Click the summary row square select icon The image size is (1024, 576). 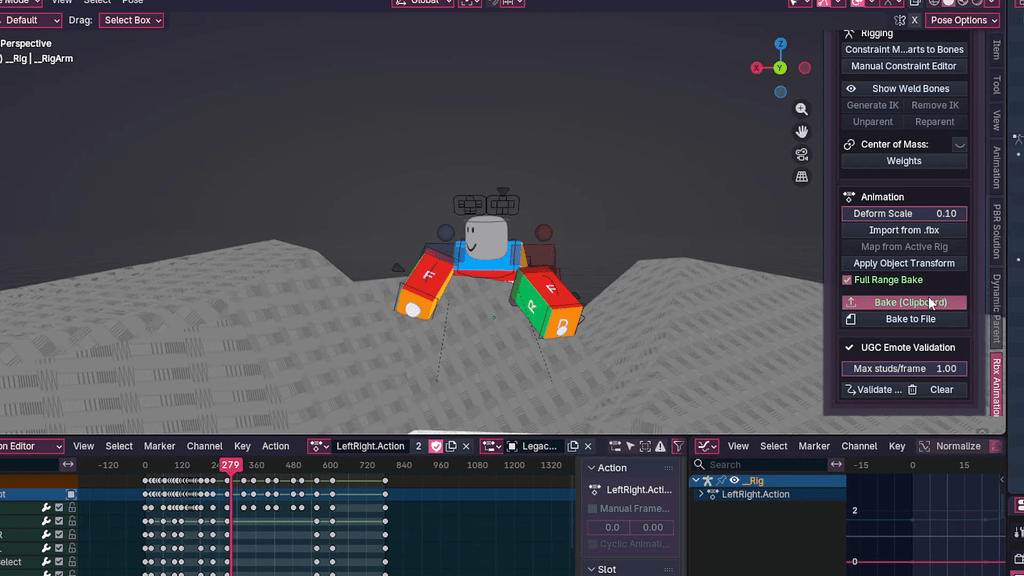click(x=71, y=494)
